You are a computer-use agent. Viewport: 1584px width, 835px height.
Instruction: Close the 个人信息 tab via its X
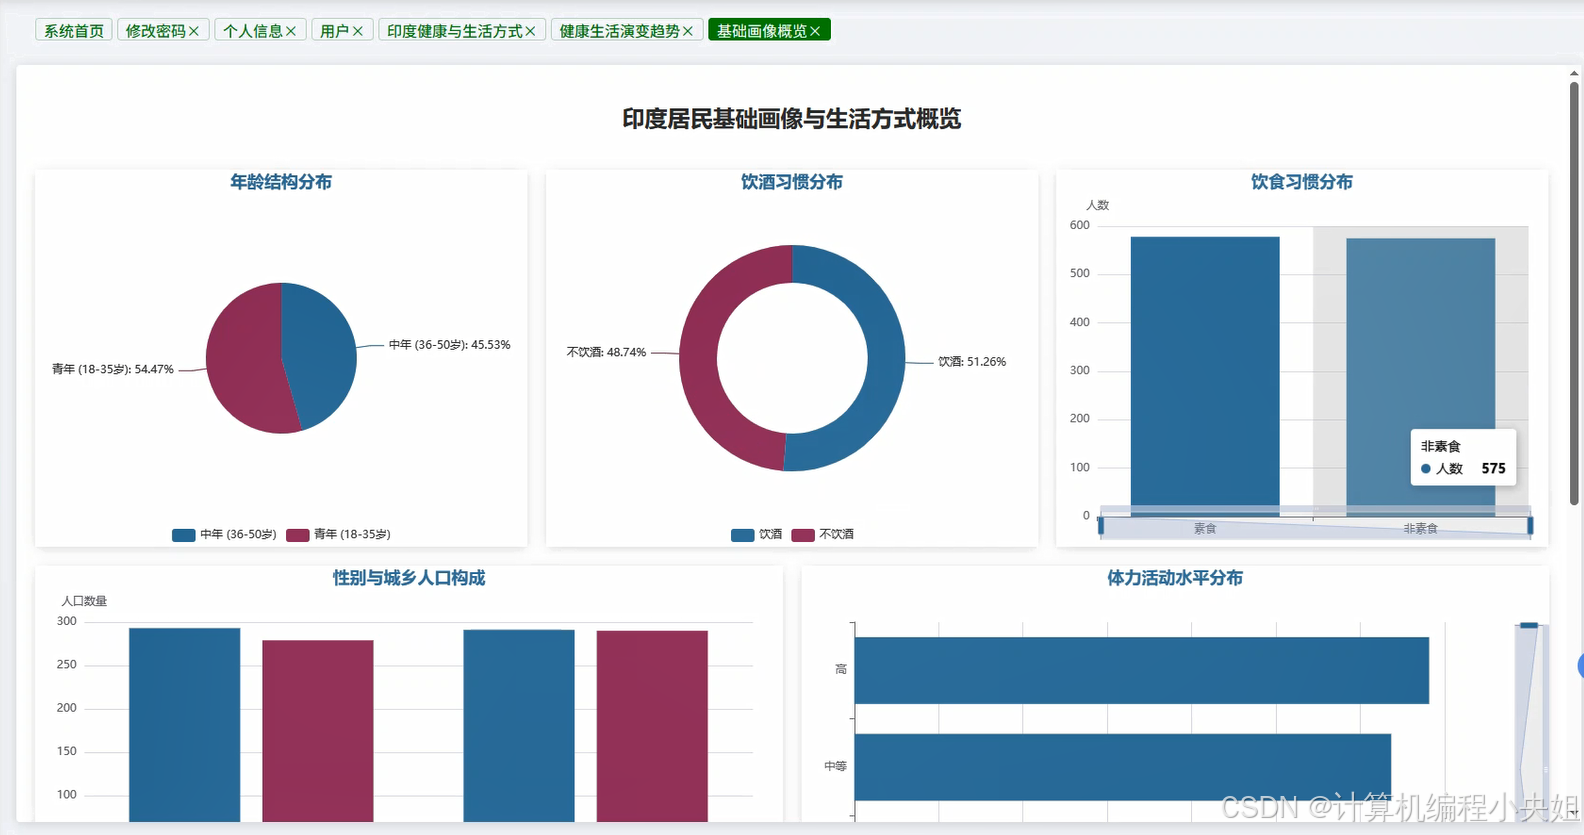(291, 31)
